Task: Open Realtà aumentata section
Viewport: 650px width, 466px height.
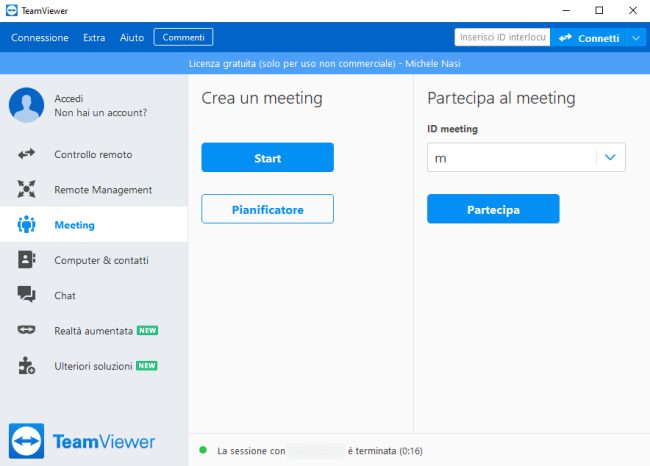Action: [x=94, y=331]
